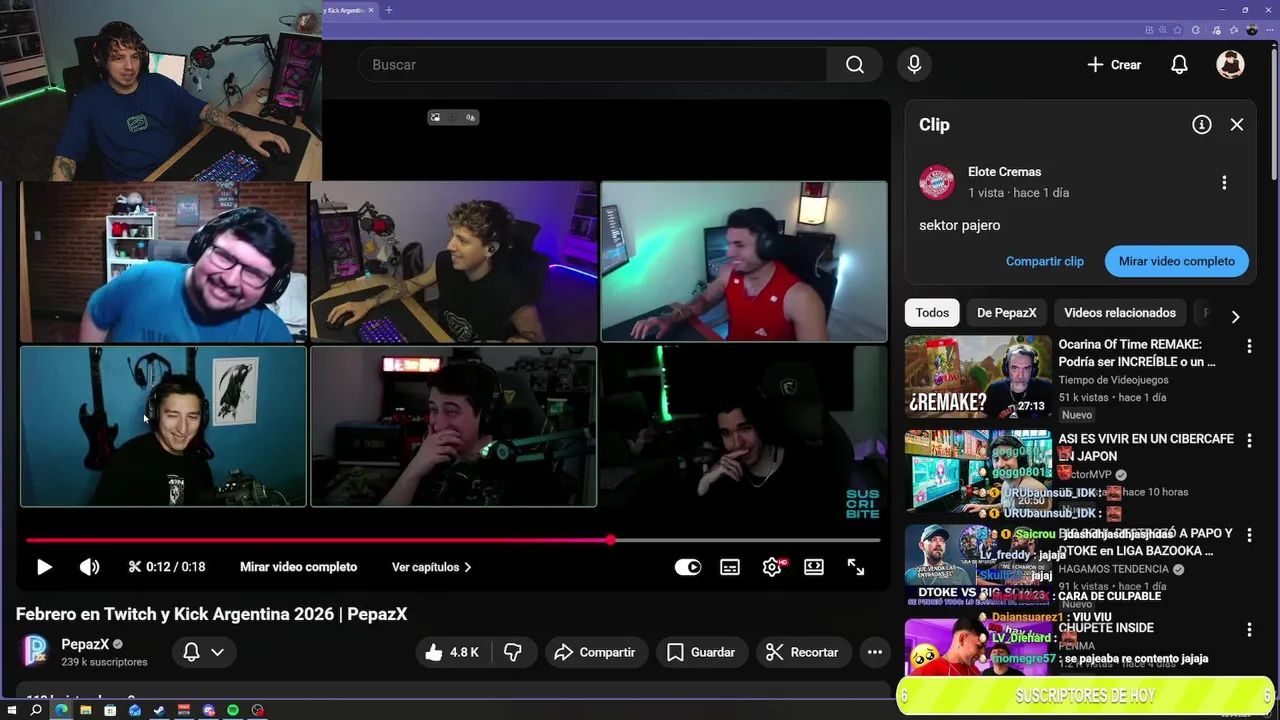1280x720 pixels.
Task: Select the 'De PepazX' filter chip
Action: 1007,313
